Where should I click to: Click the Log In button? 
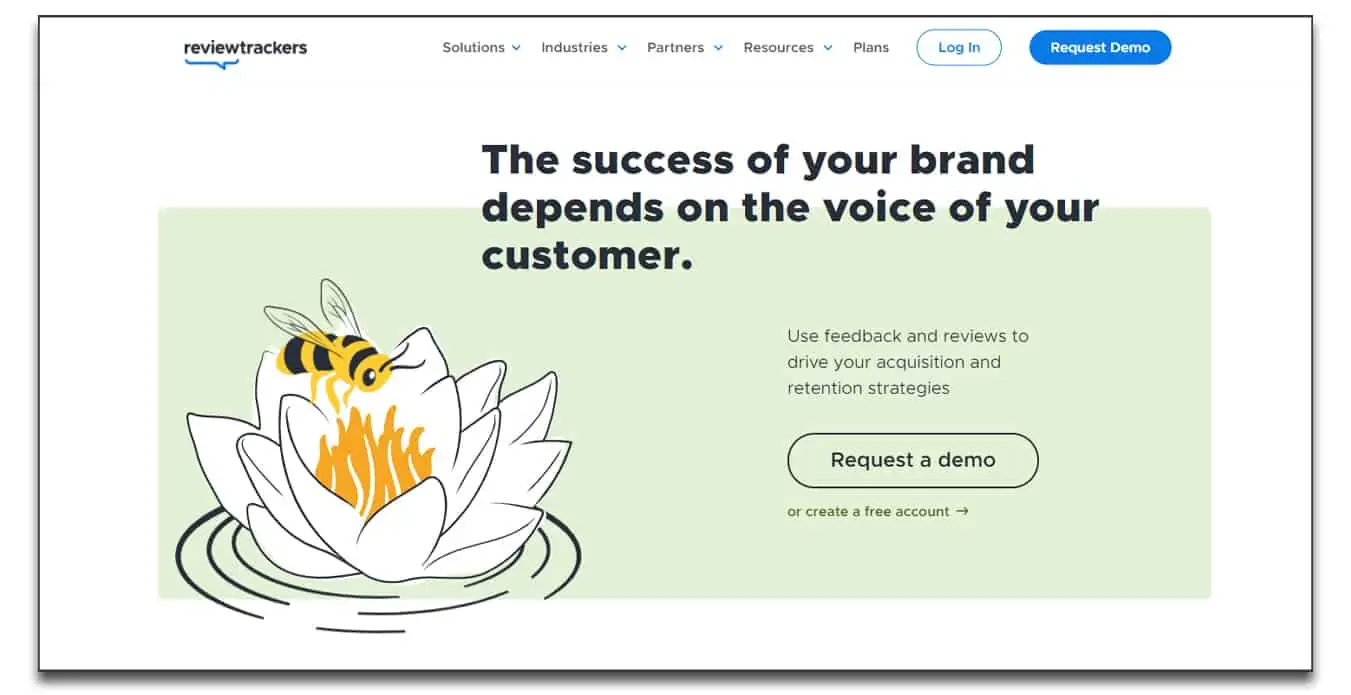[x=959, y=47]
